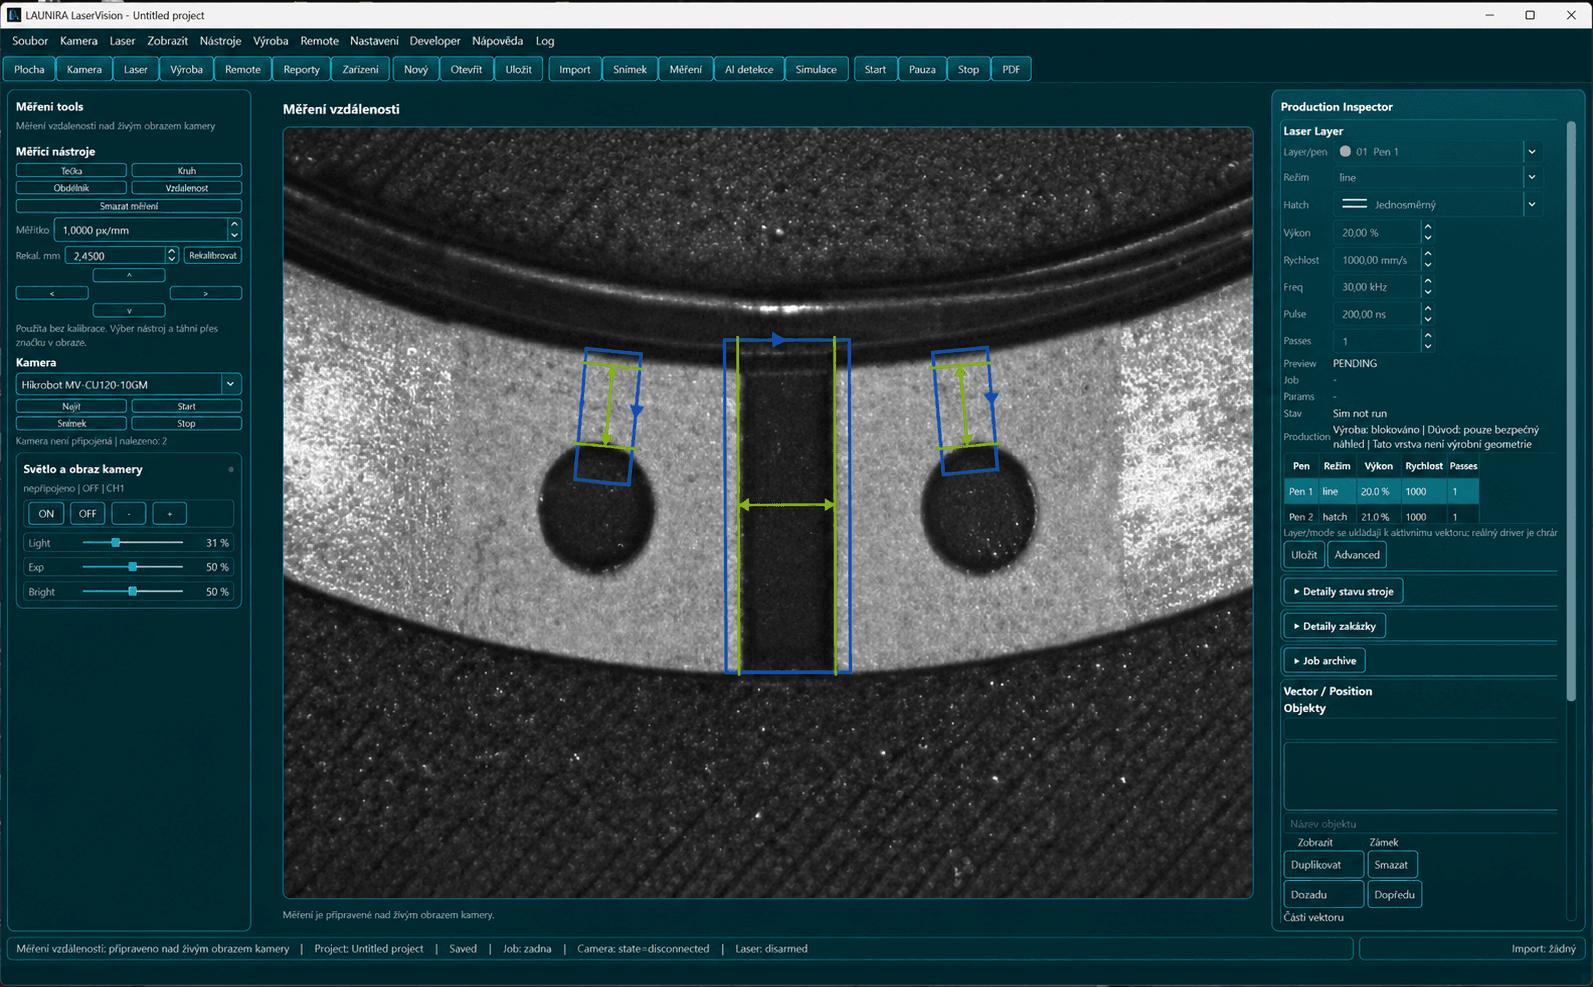The width and height of the screenshot is (1593, 987).
Task: Expand Detaily zakázky section
Action: click(1334, 626)
